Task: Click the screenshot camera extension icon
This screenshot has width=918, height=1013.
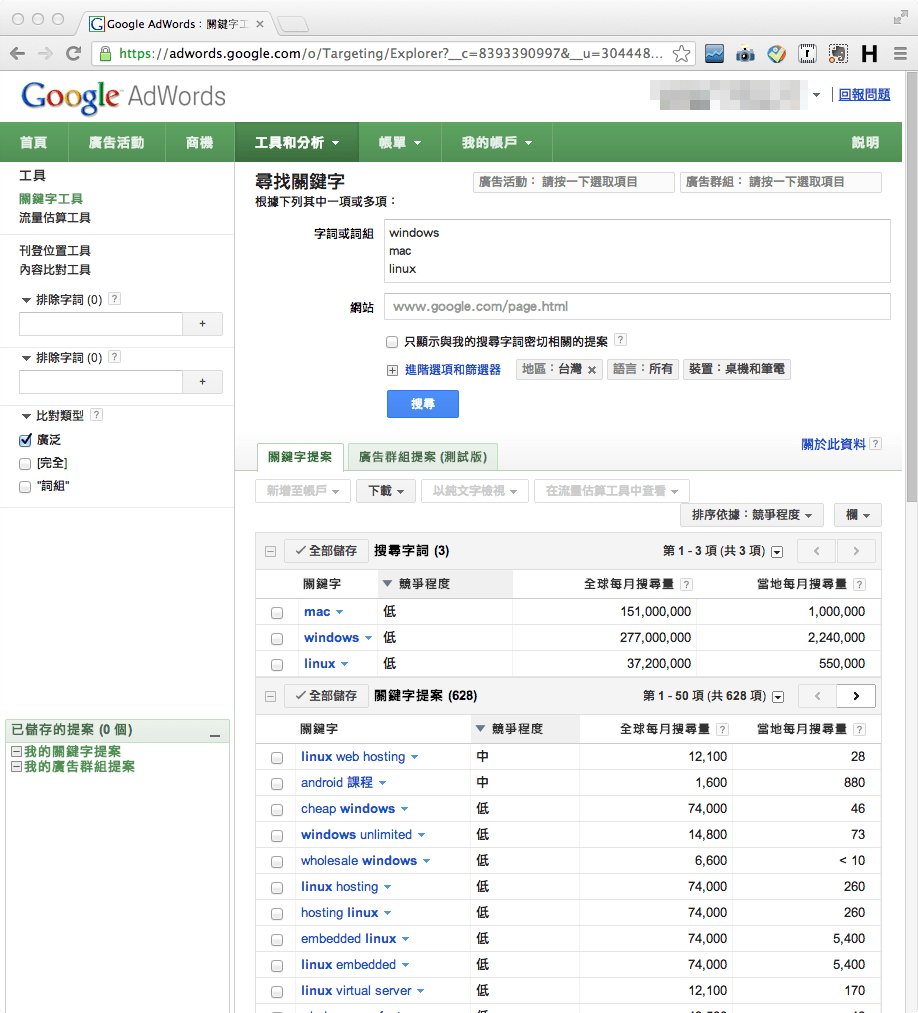Action: pyautogui.click(x=744, y=54)
